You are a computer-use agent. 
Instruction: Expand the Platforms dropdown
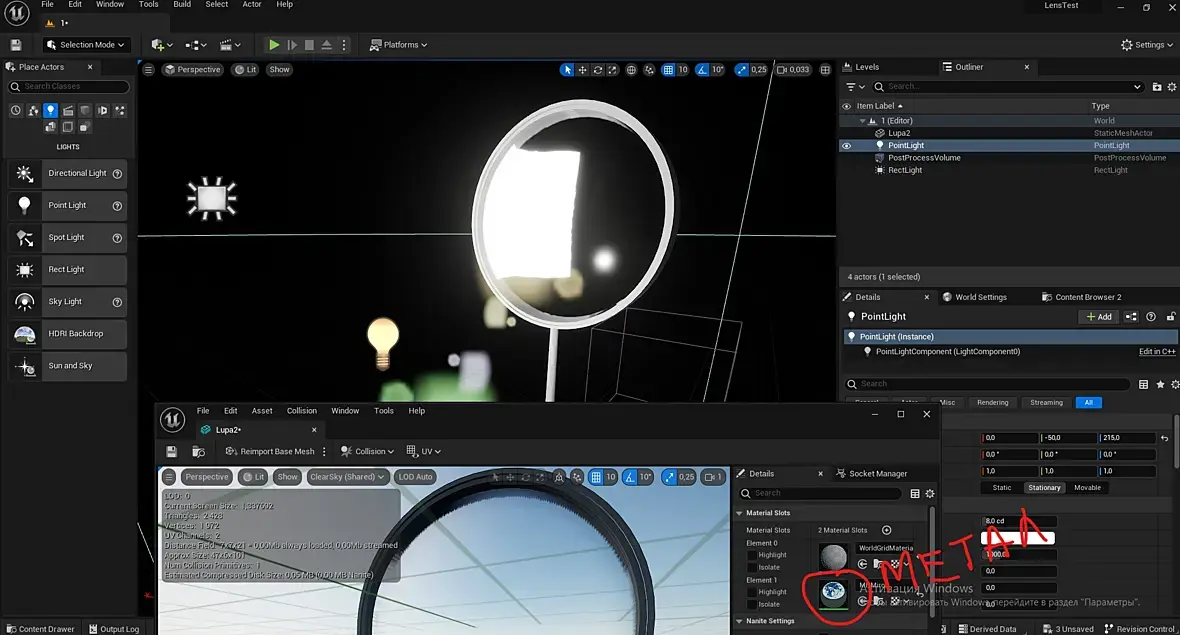(398, 45)
